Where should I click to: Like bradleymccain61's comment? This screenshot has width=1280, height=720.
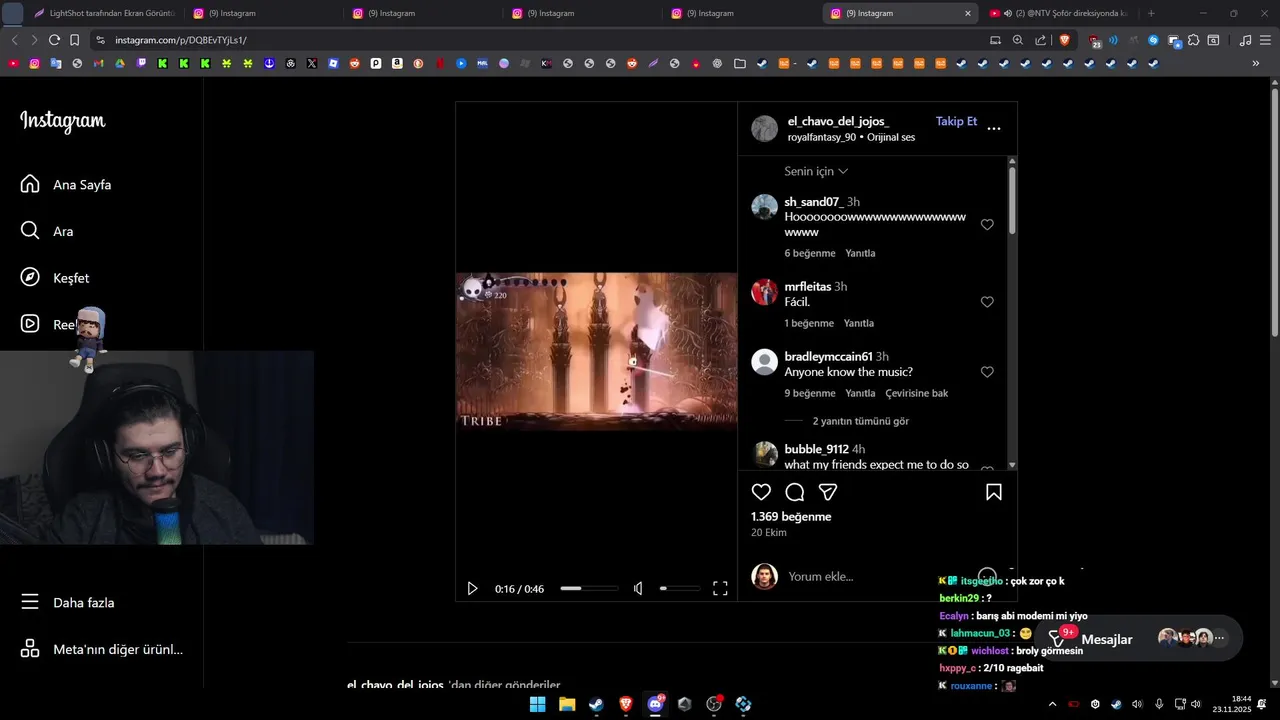point(987,372)
